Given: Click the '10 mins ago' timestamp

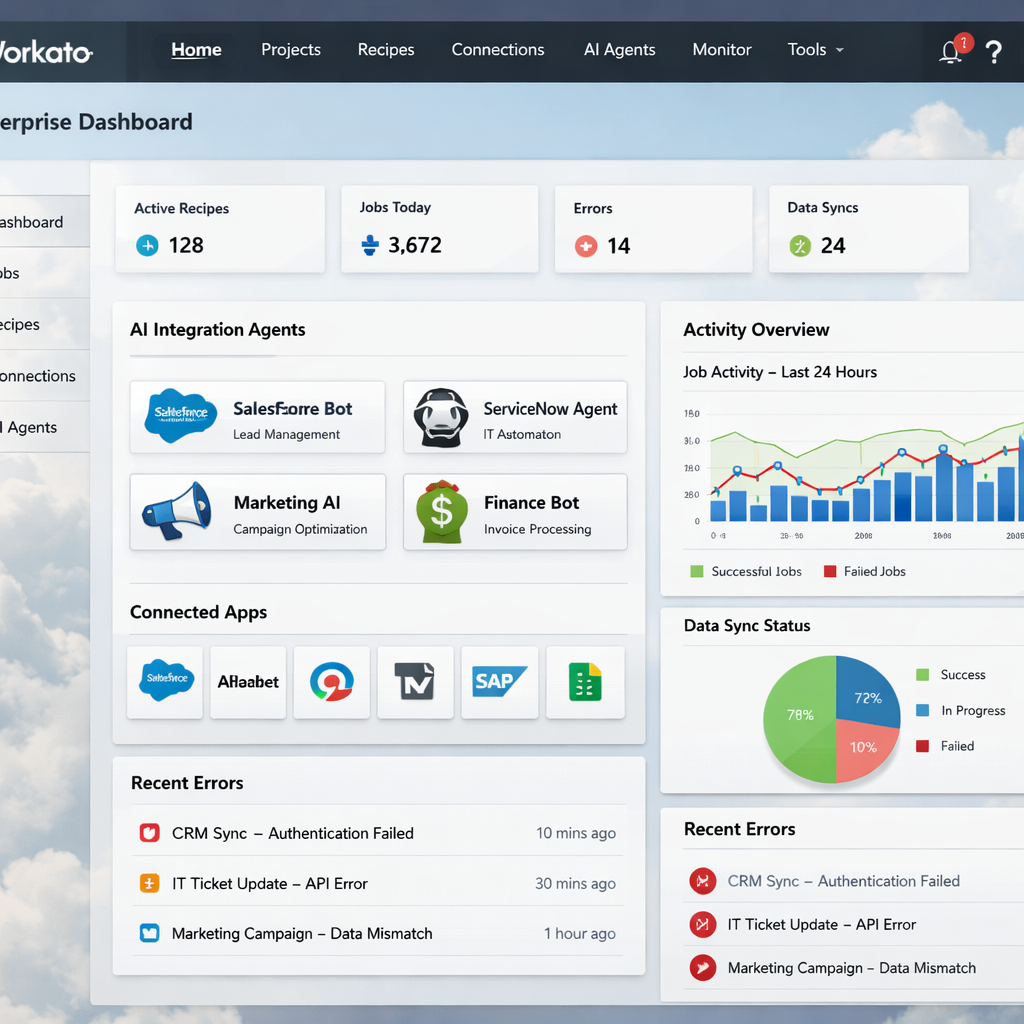Looking at the screenshot, I should pos(576,833).
